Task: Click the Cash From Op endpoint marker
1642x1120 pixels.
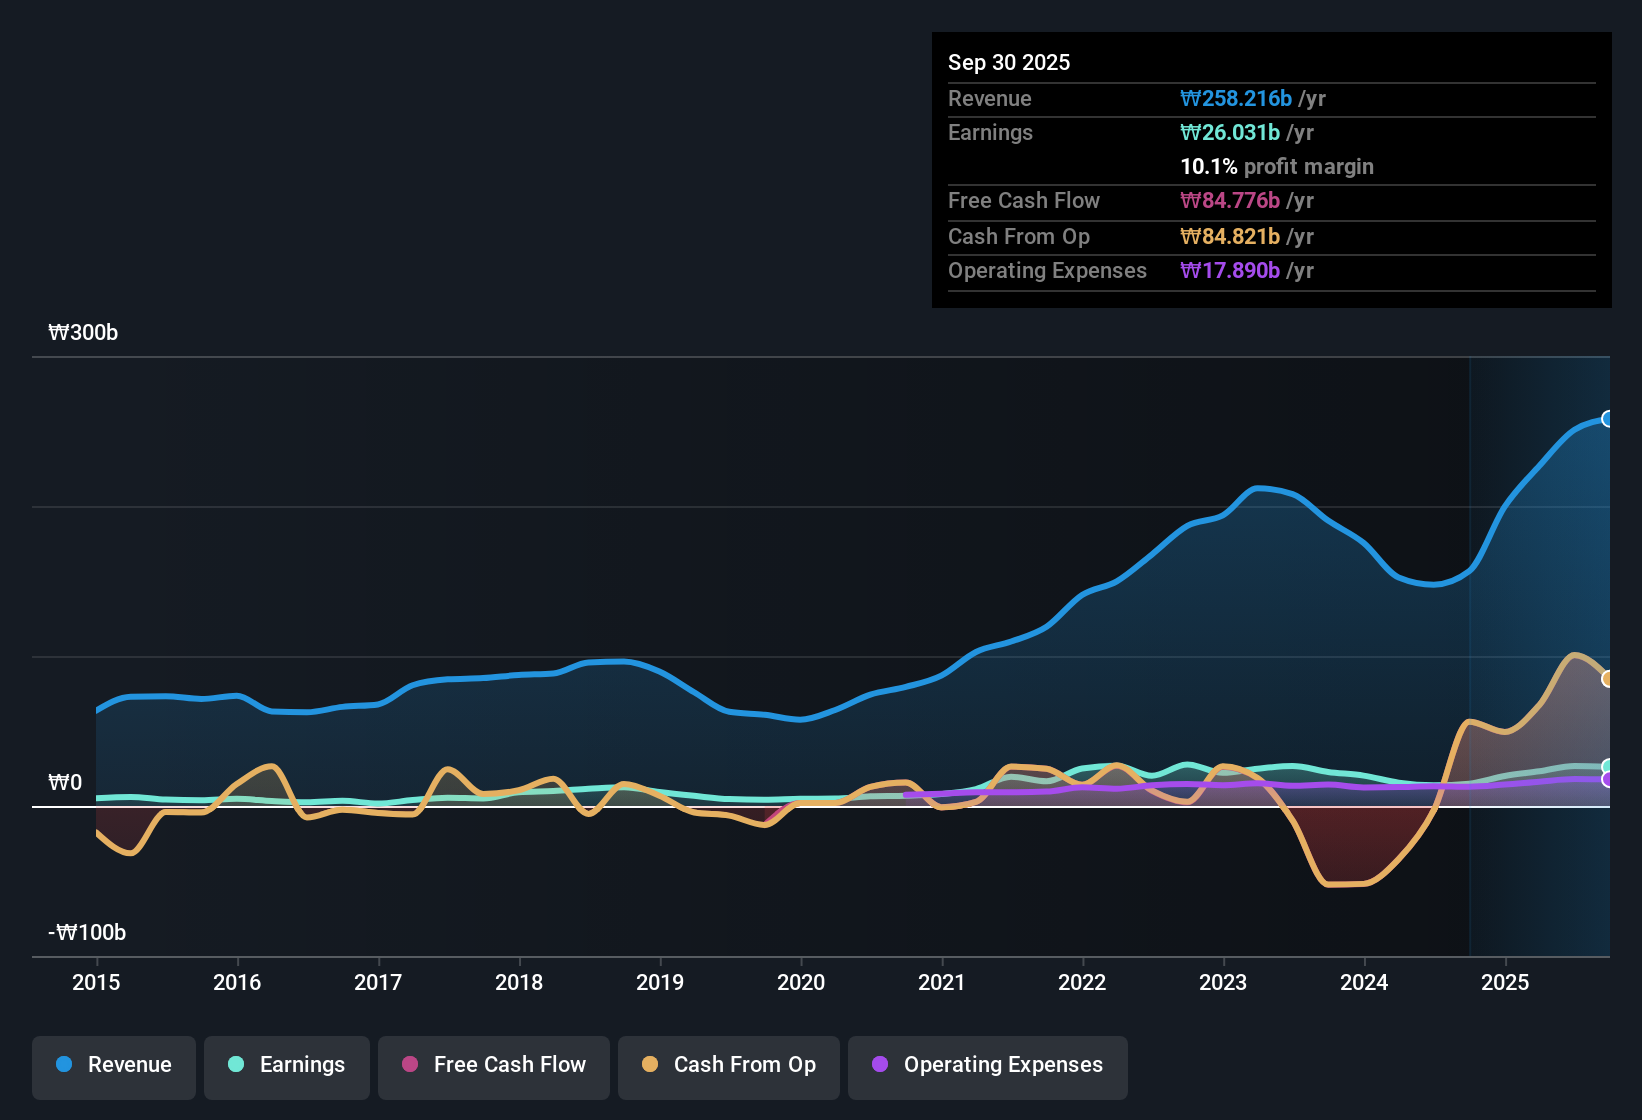Action: (x=1608, y=678)
